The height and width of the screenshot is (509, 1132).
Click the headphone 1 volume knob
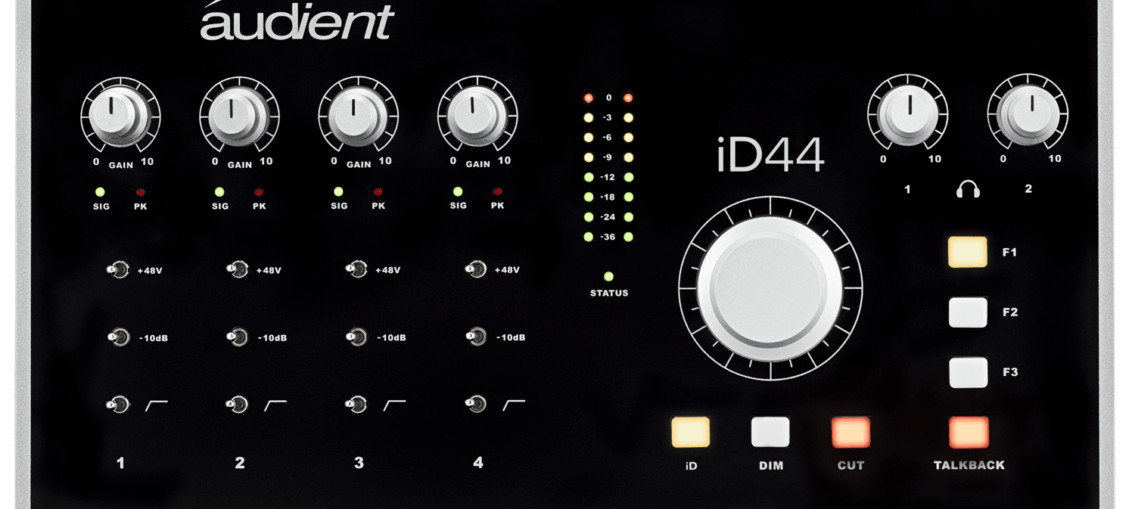click(906, 113)
